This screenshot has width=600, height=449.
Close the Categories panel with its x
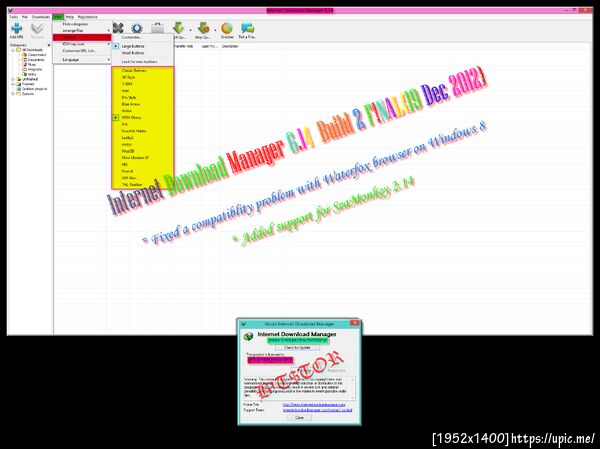49,45
